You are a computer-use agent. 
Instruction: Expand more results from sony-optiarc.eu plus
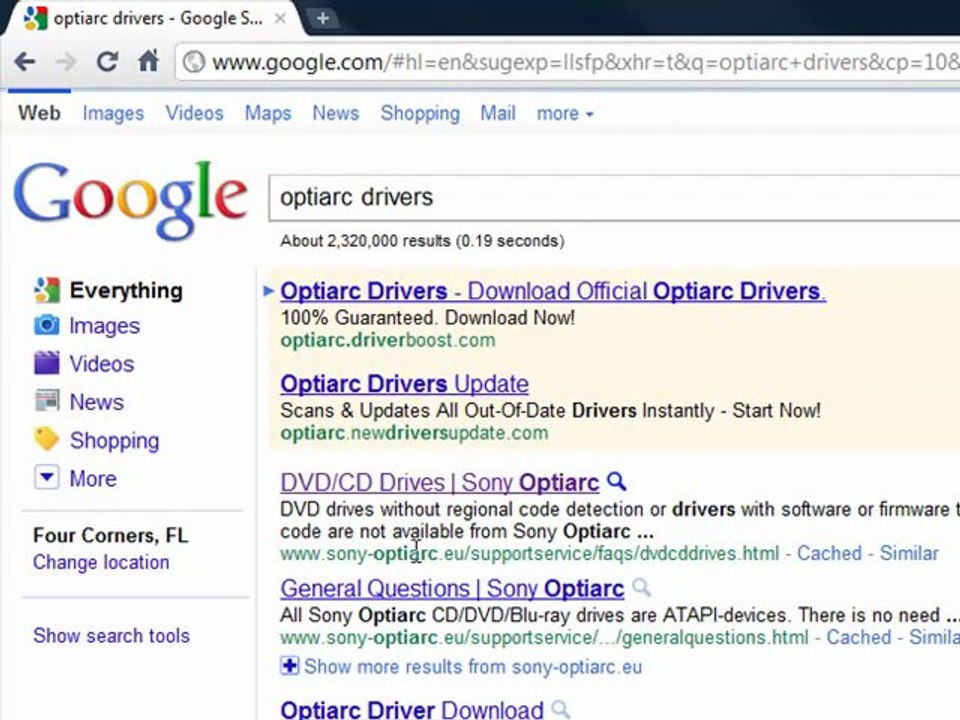click(290, 666)
